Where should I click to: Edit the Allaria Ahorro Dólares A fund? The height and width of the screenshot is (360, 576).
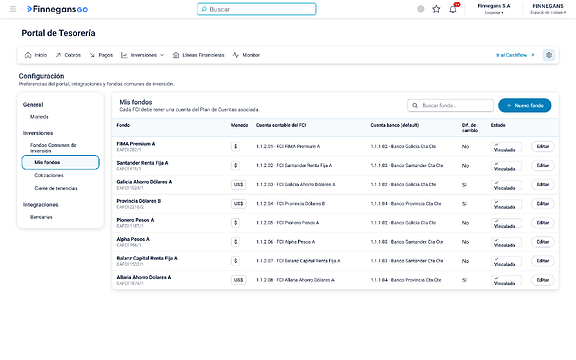[543, 280]
